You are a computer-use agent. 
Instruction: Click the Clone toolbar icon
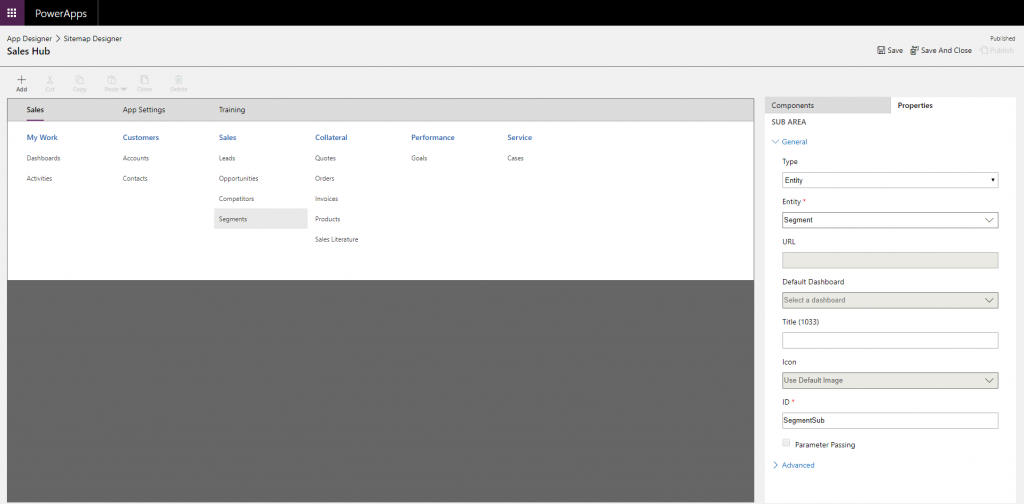(x=144, y=79)
